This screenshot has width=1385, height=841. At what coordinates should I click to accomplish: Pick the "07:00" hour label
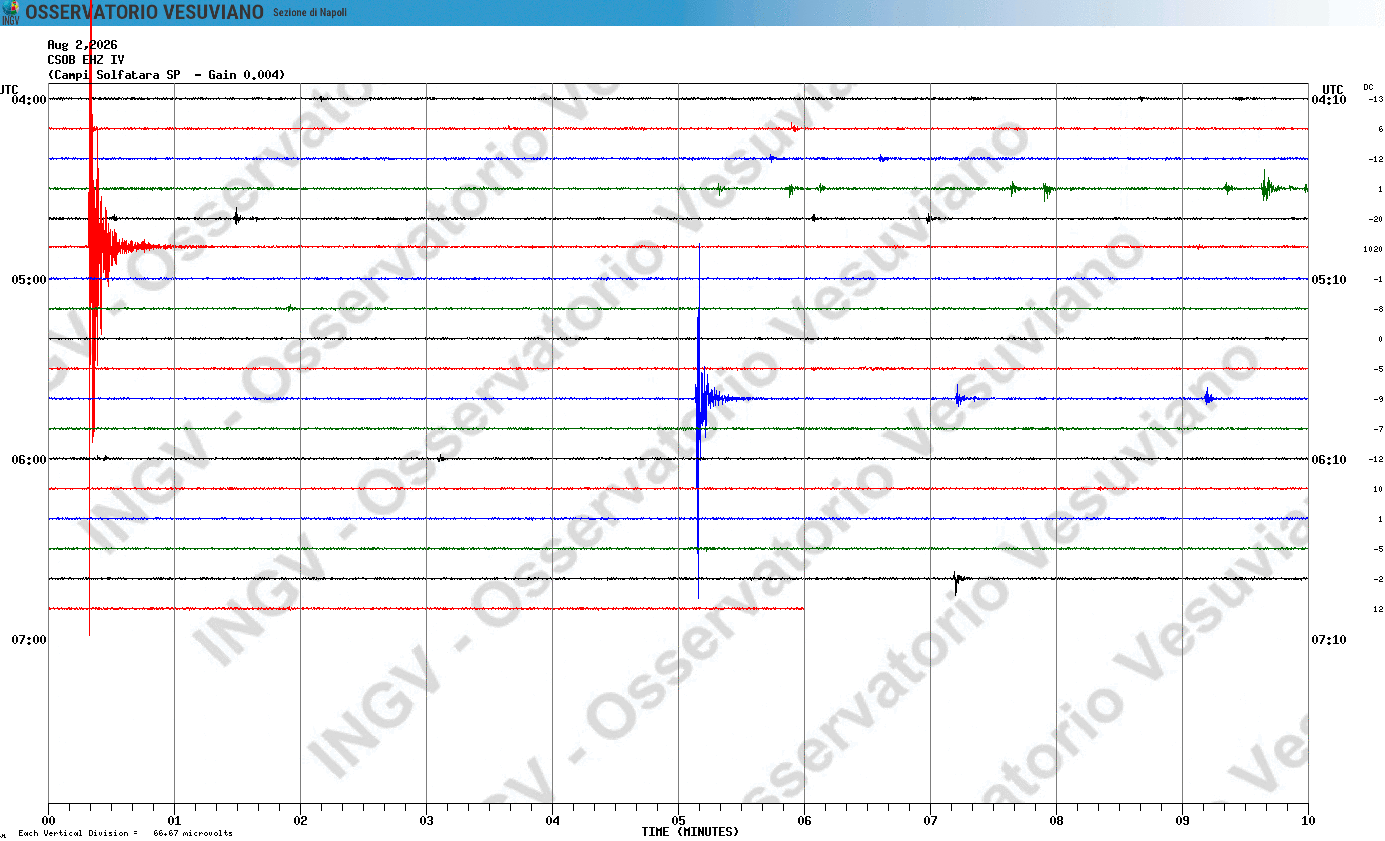pos(29,640)
